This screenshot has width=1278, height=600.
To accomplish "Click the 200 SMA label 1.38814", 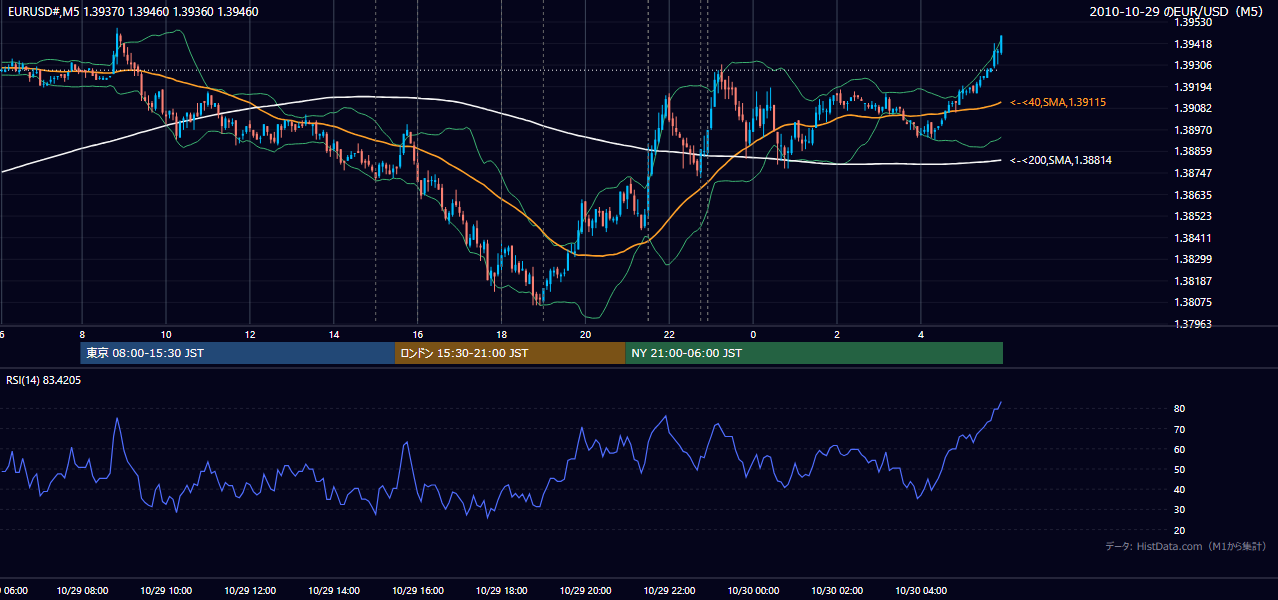I will coord(1061,160).
